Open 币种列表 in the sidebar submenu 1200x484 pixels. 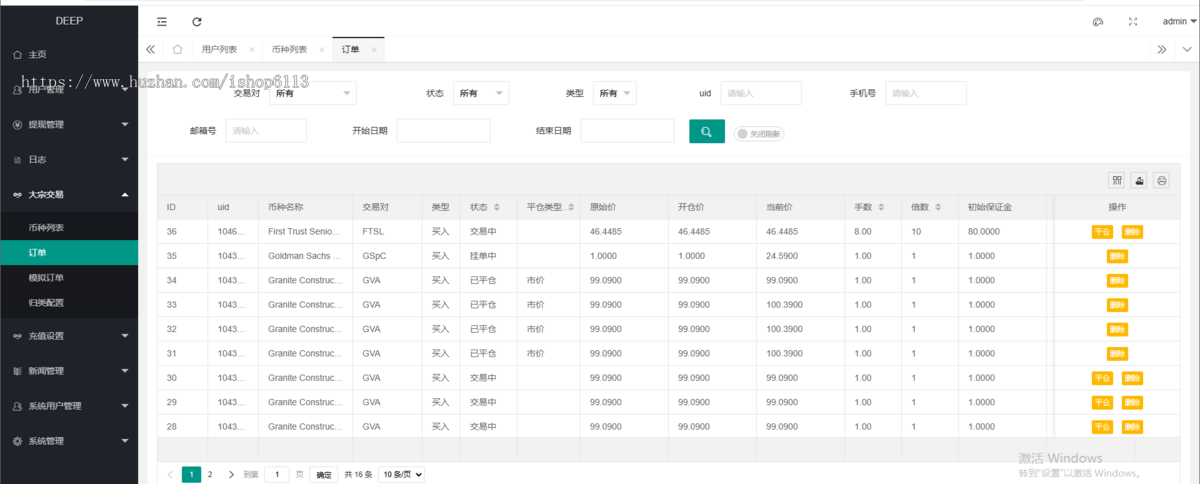(x=69, y=228)
